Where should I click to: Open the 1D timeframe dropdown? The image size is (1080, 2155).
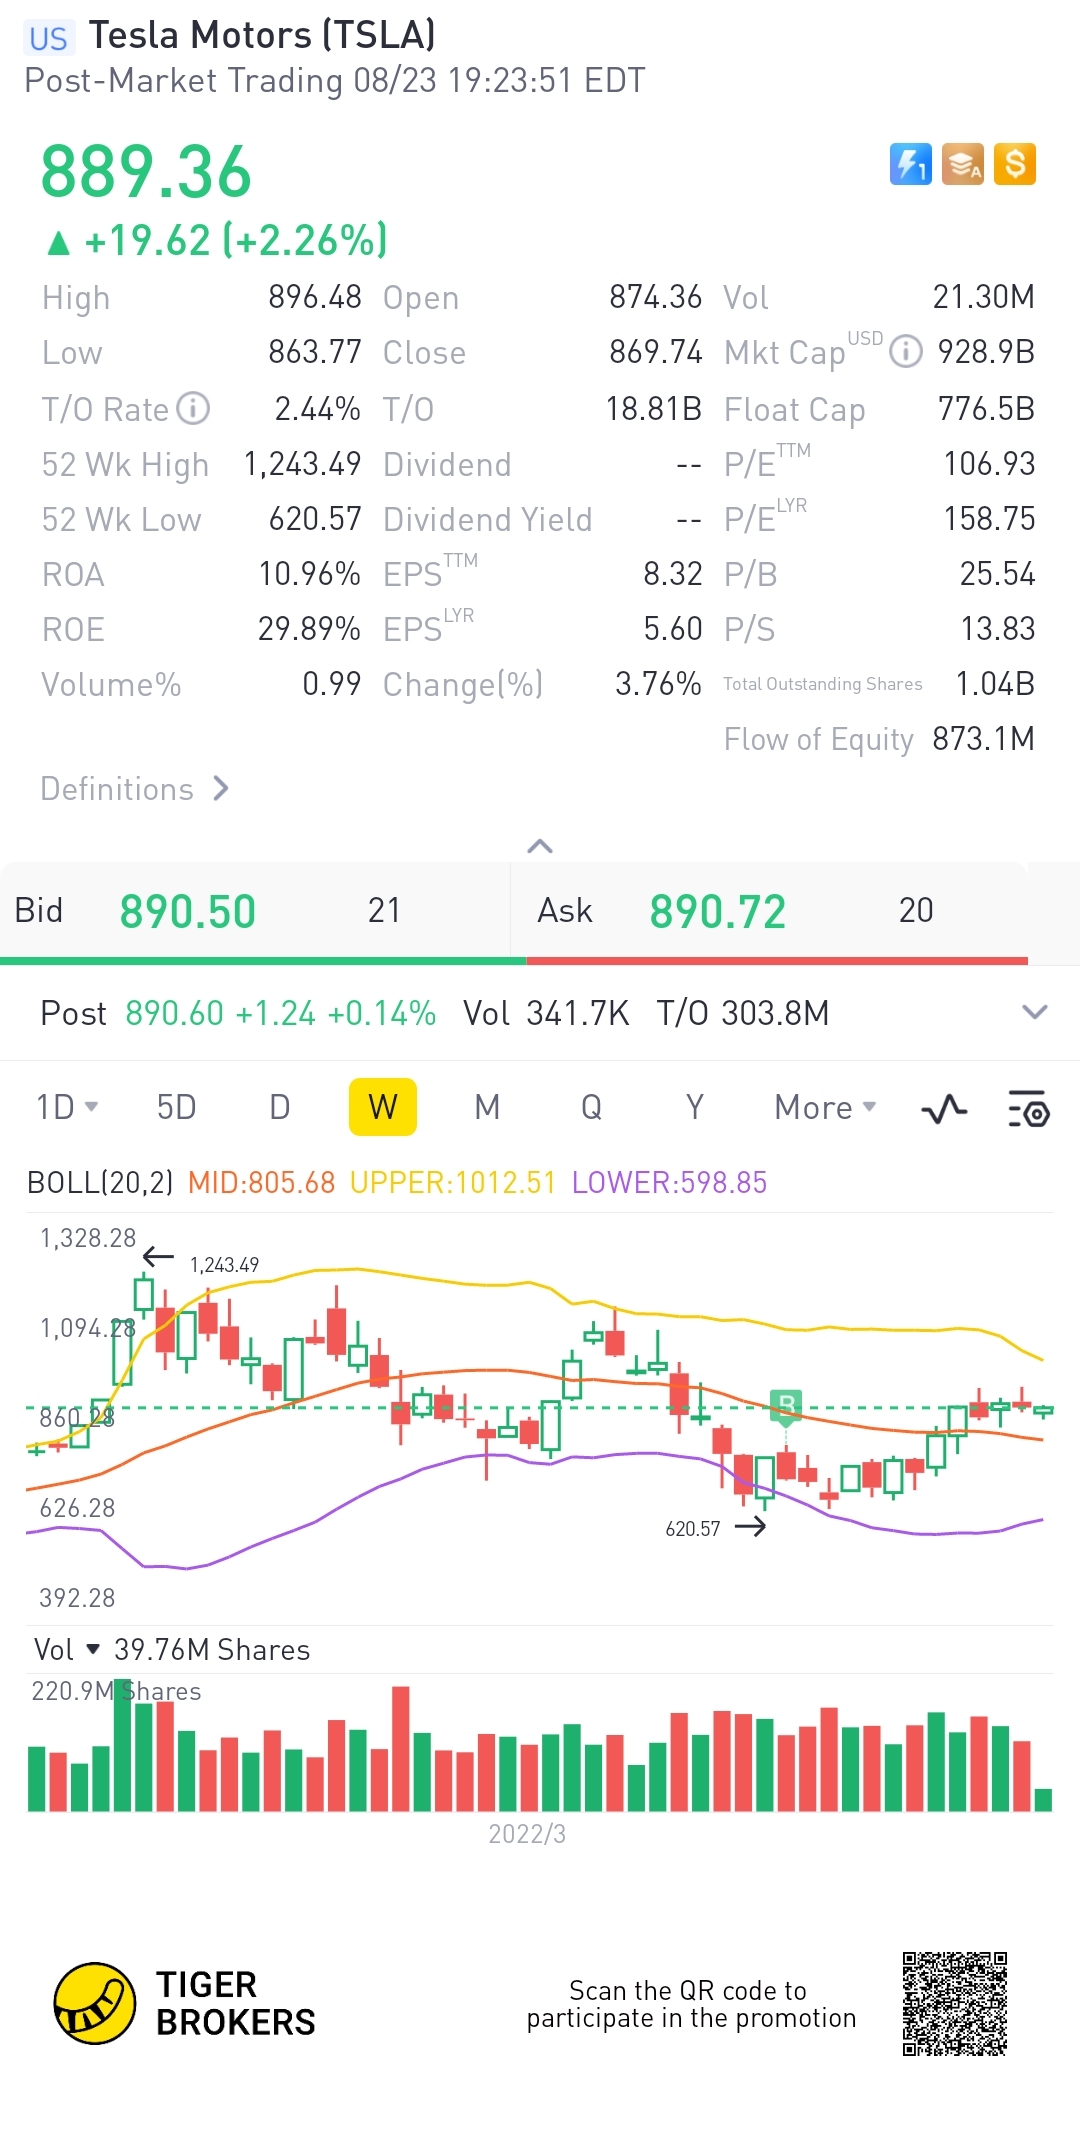point(67,1107)
